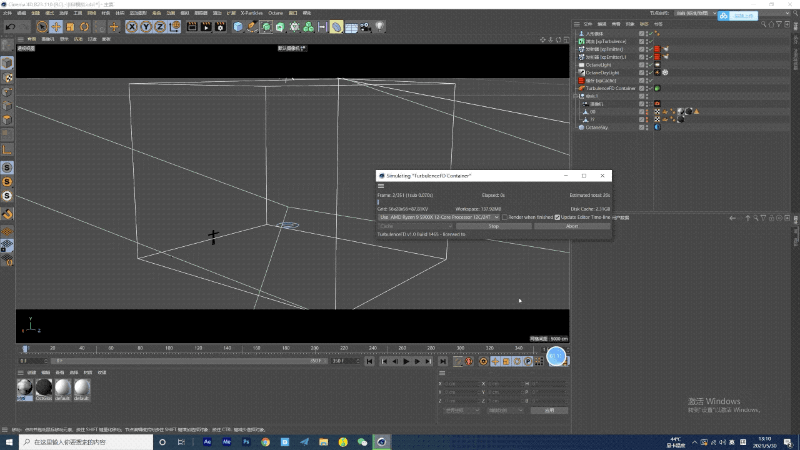Select the OctaneLight object
The image size is (800, 450).
click(x=598, y=65)
